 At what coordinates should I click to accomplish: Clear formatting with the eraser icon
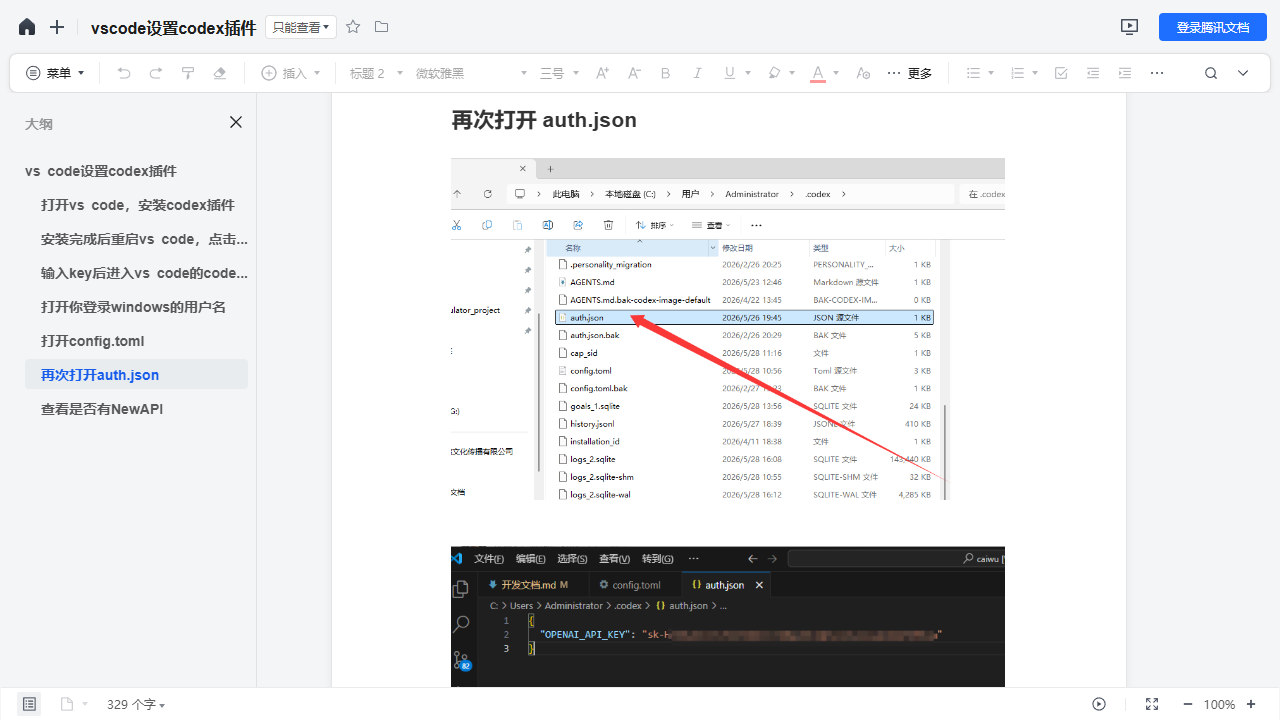click(x=220, y=73)
